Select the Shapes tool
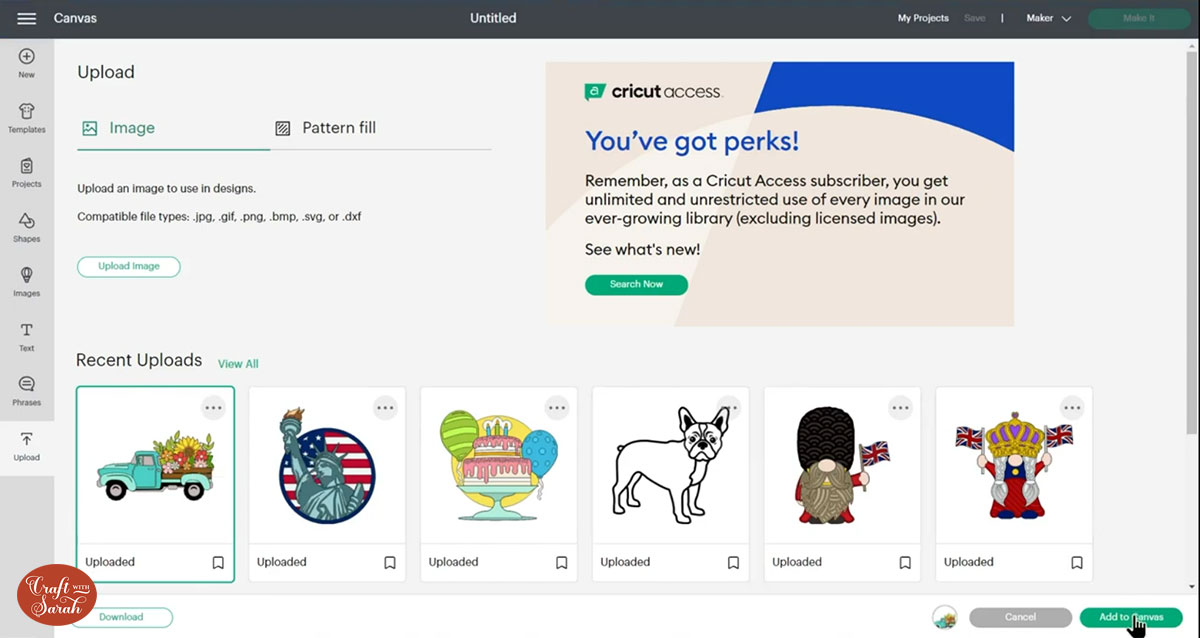1200x638 pixels. click(x=27, y=226)
